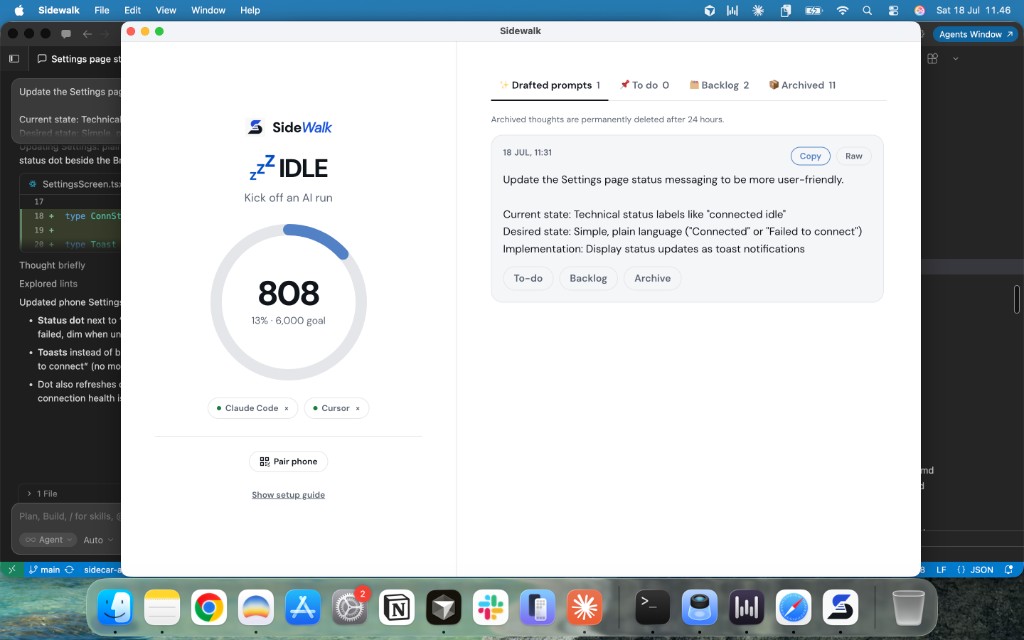Open the Agent mode dropdown in Cursor
Screen dimensions: 1024x640
(x=48, y=540)
